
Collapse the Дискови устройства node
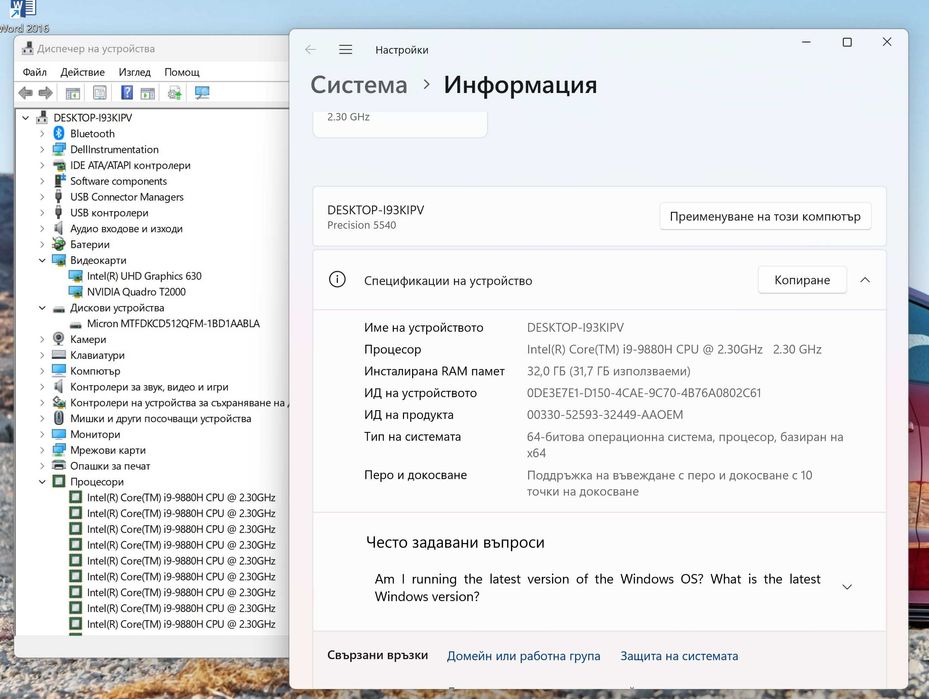click(x=42, y=307)
